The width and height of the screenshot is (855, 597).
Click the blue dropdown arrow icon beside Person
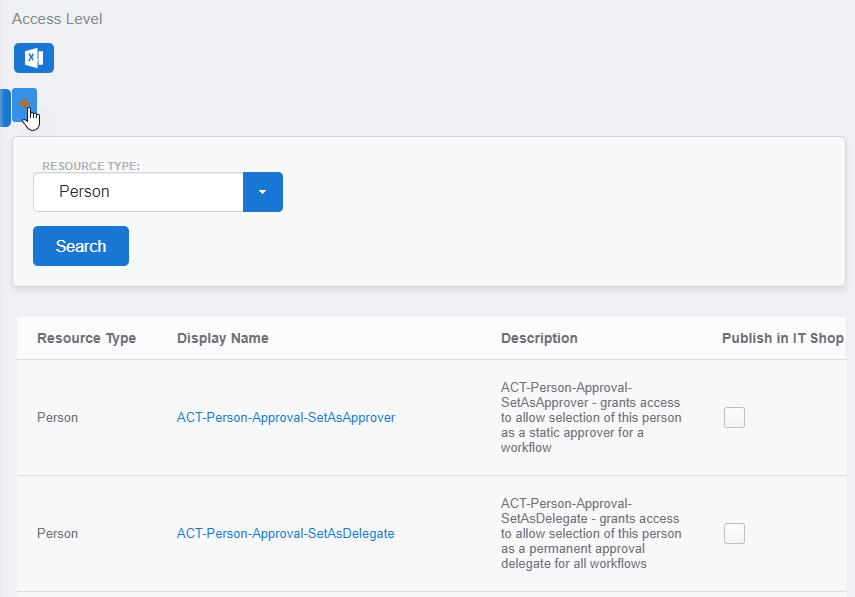click(x=263, y=191)
